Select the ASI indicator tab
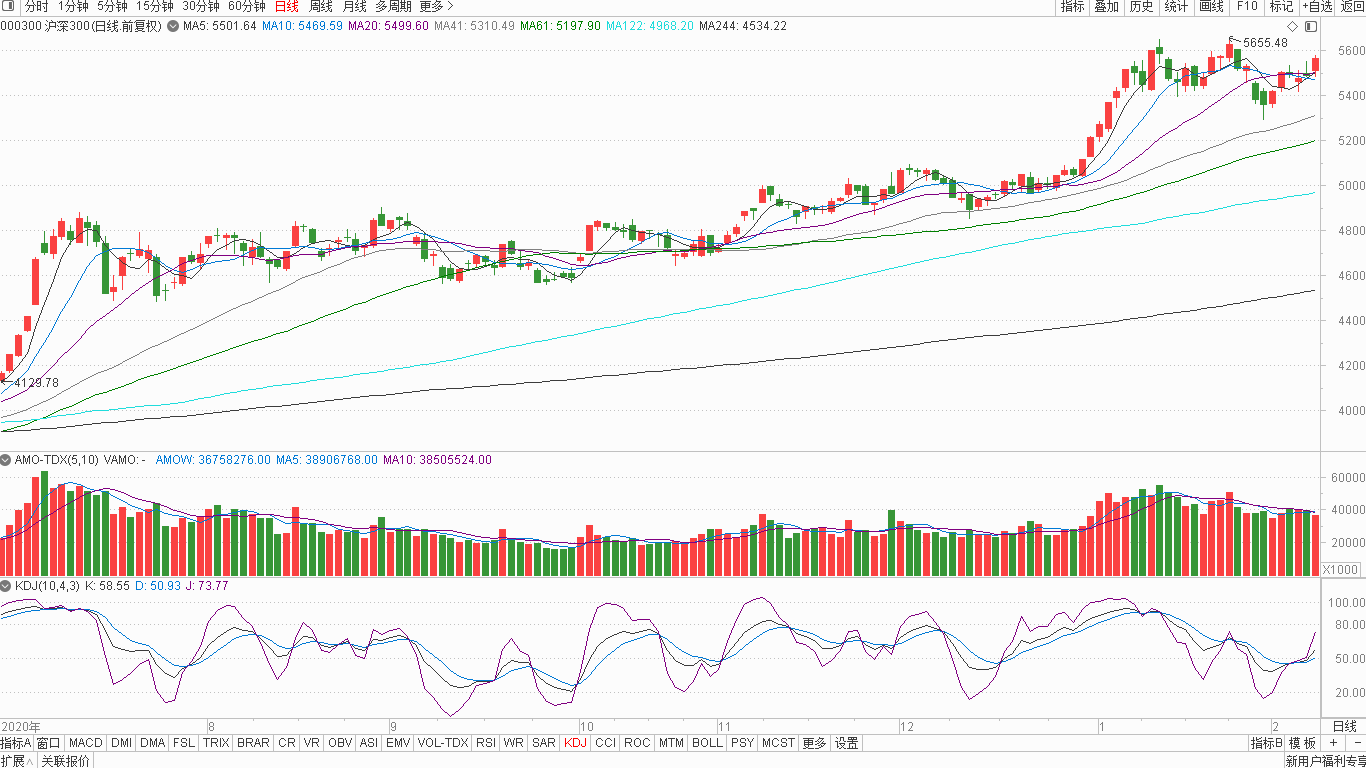The image size is (1366, 768). (368, 743)
